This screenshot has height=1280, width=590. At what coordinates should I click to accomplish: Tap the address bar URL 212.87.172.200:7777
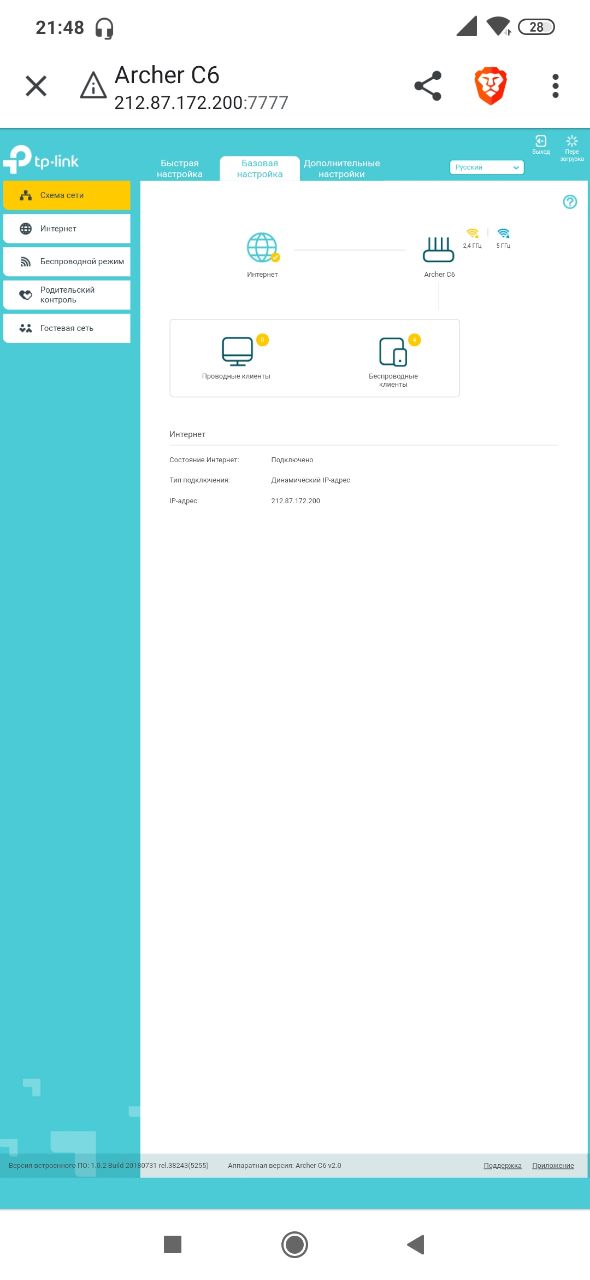(201, 102)
